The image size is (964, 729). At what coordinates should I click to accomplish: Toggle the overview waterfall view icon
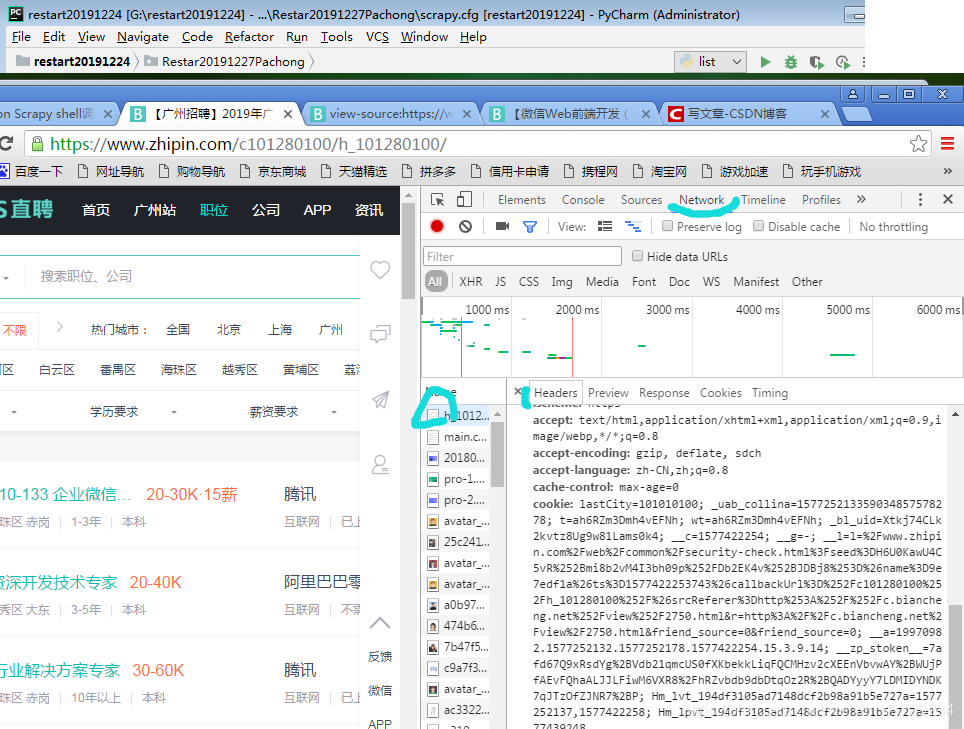(x=633, y=226)
